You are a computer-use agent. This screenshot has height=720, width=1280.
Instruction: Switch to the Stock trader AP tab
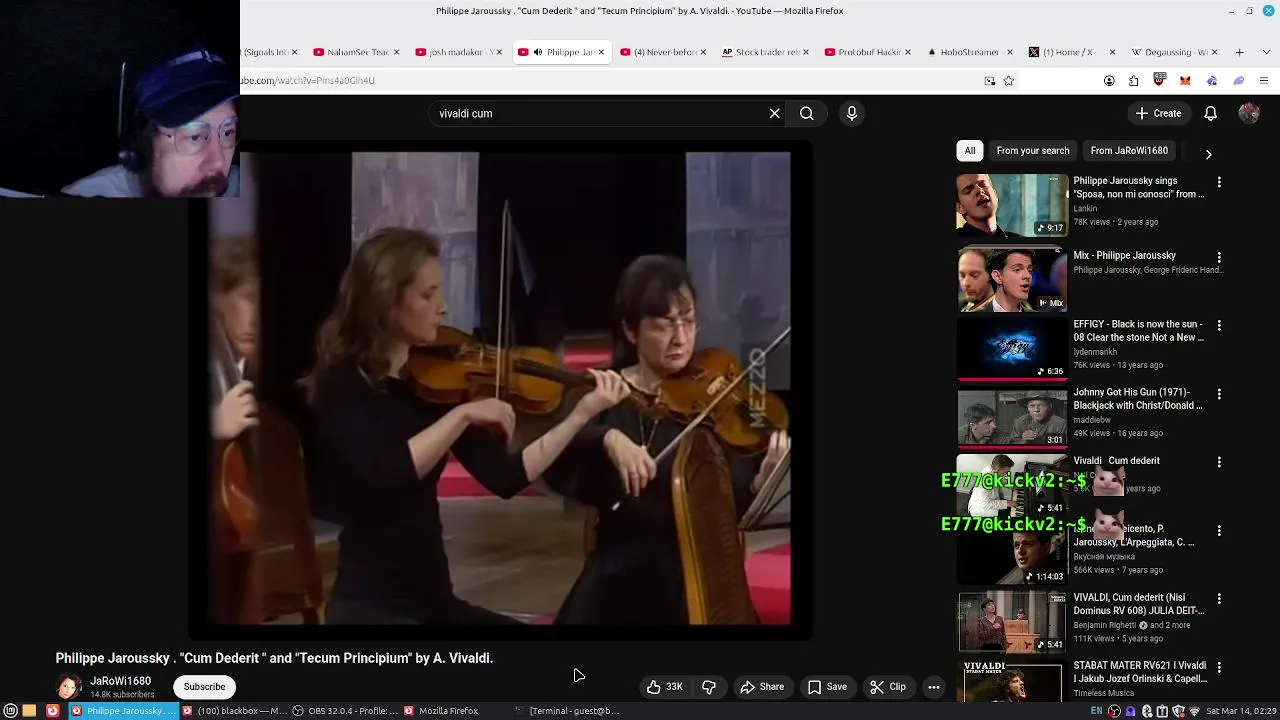coord(767,52)
